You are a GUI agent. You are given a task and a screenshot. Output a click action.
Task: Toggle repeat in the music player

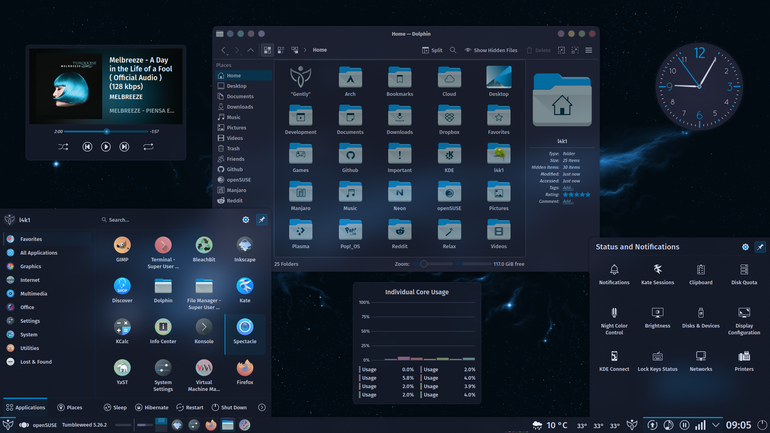click(148, 147)
